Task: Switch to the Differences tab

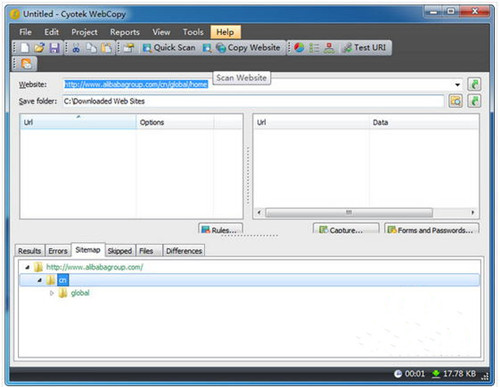Action: 184,251
